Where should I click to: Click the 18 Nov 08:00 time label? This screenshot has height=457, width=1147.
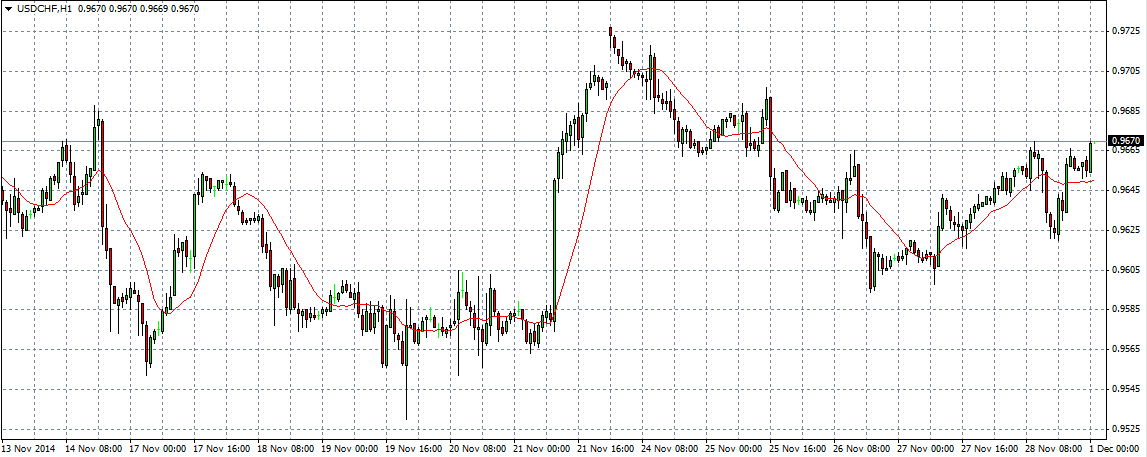[289, 449]
